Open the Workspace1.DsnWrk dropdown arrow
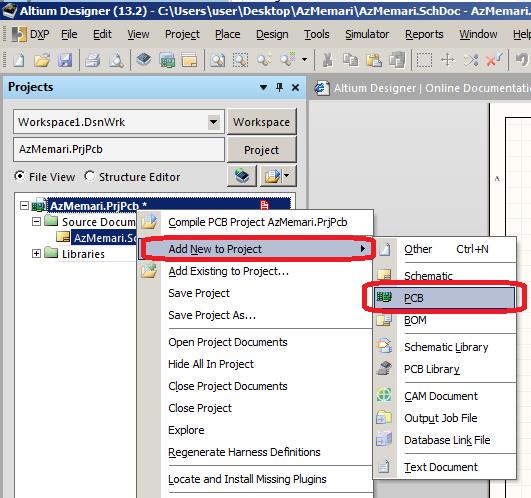 (214, 122)
